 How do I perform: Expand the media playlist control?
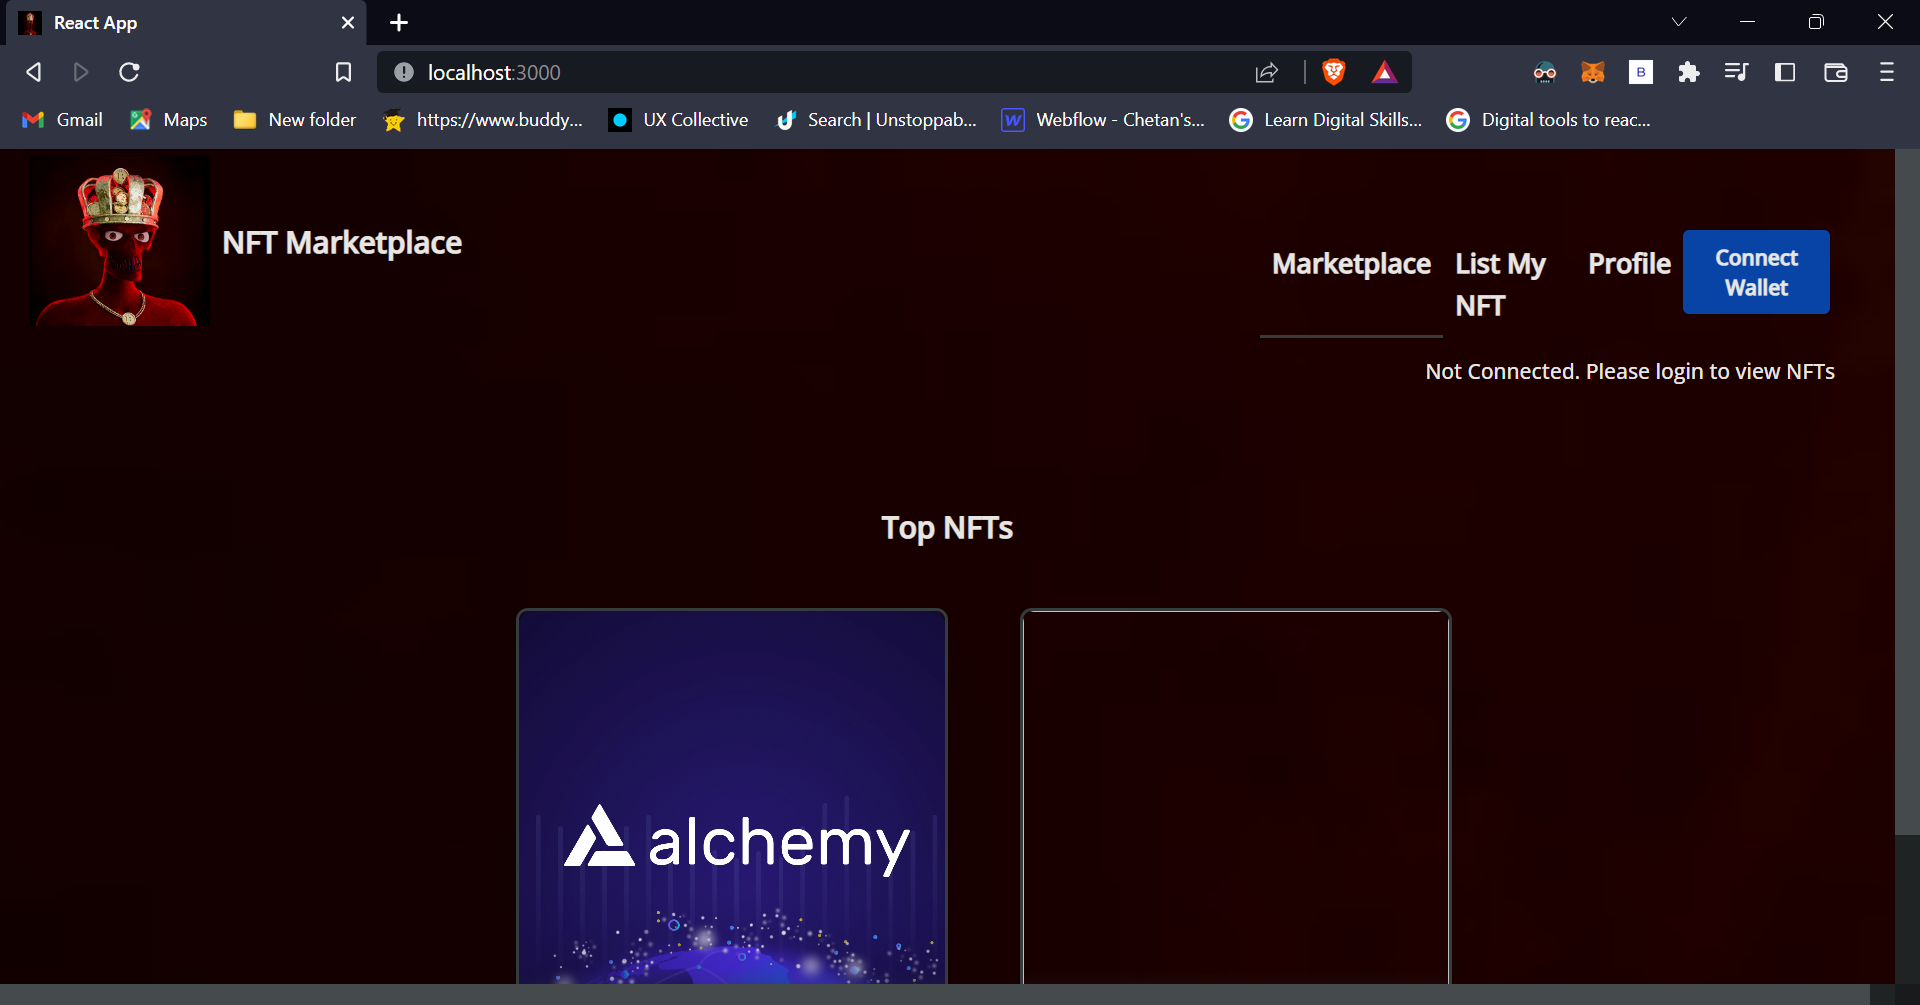click(x=1736, y=72)
